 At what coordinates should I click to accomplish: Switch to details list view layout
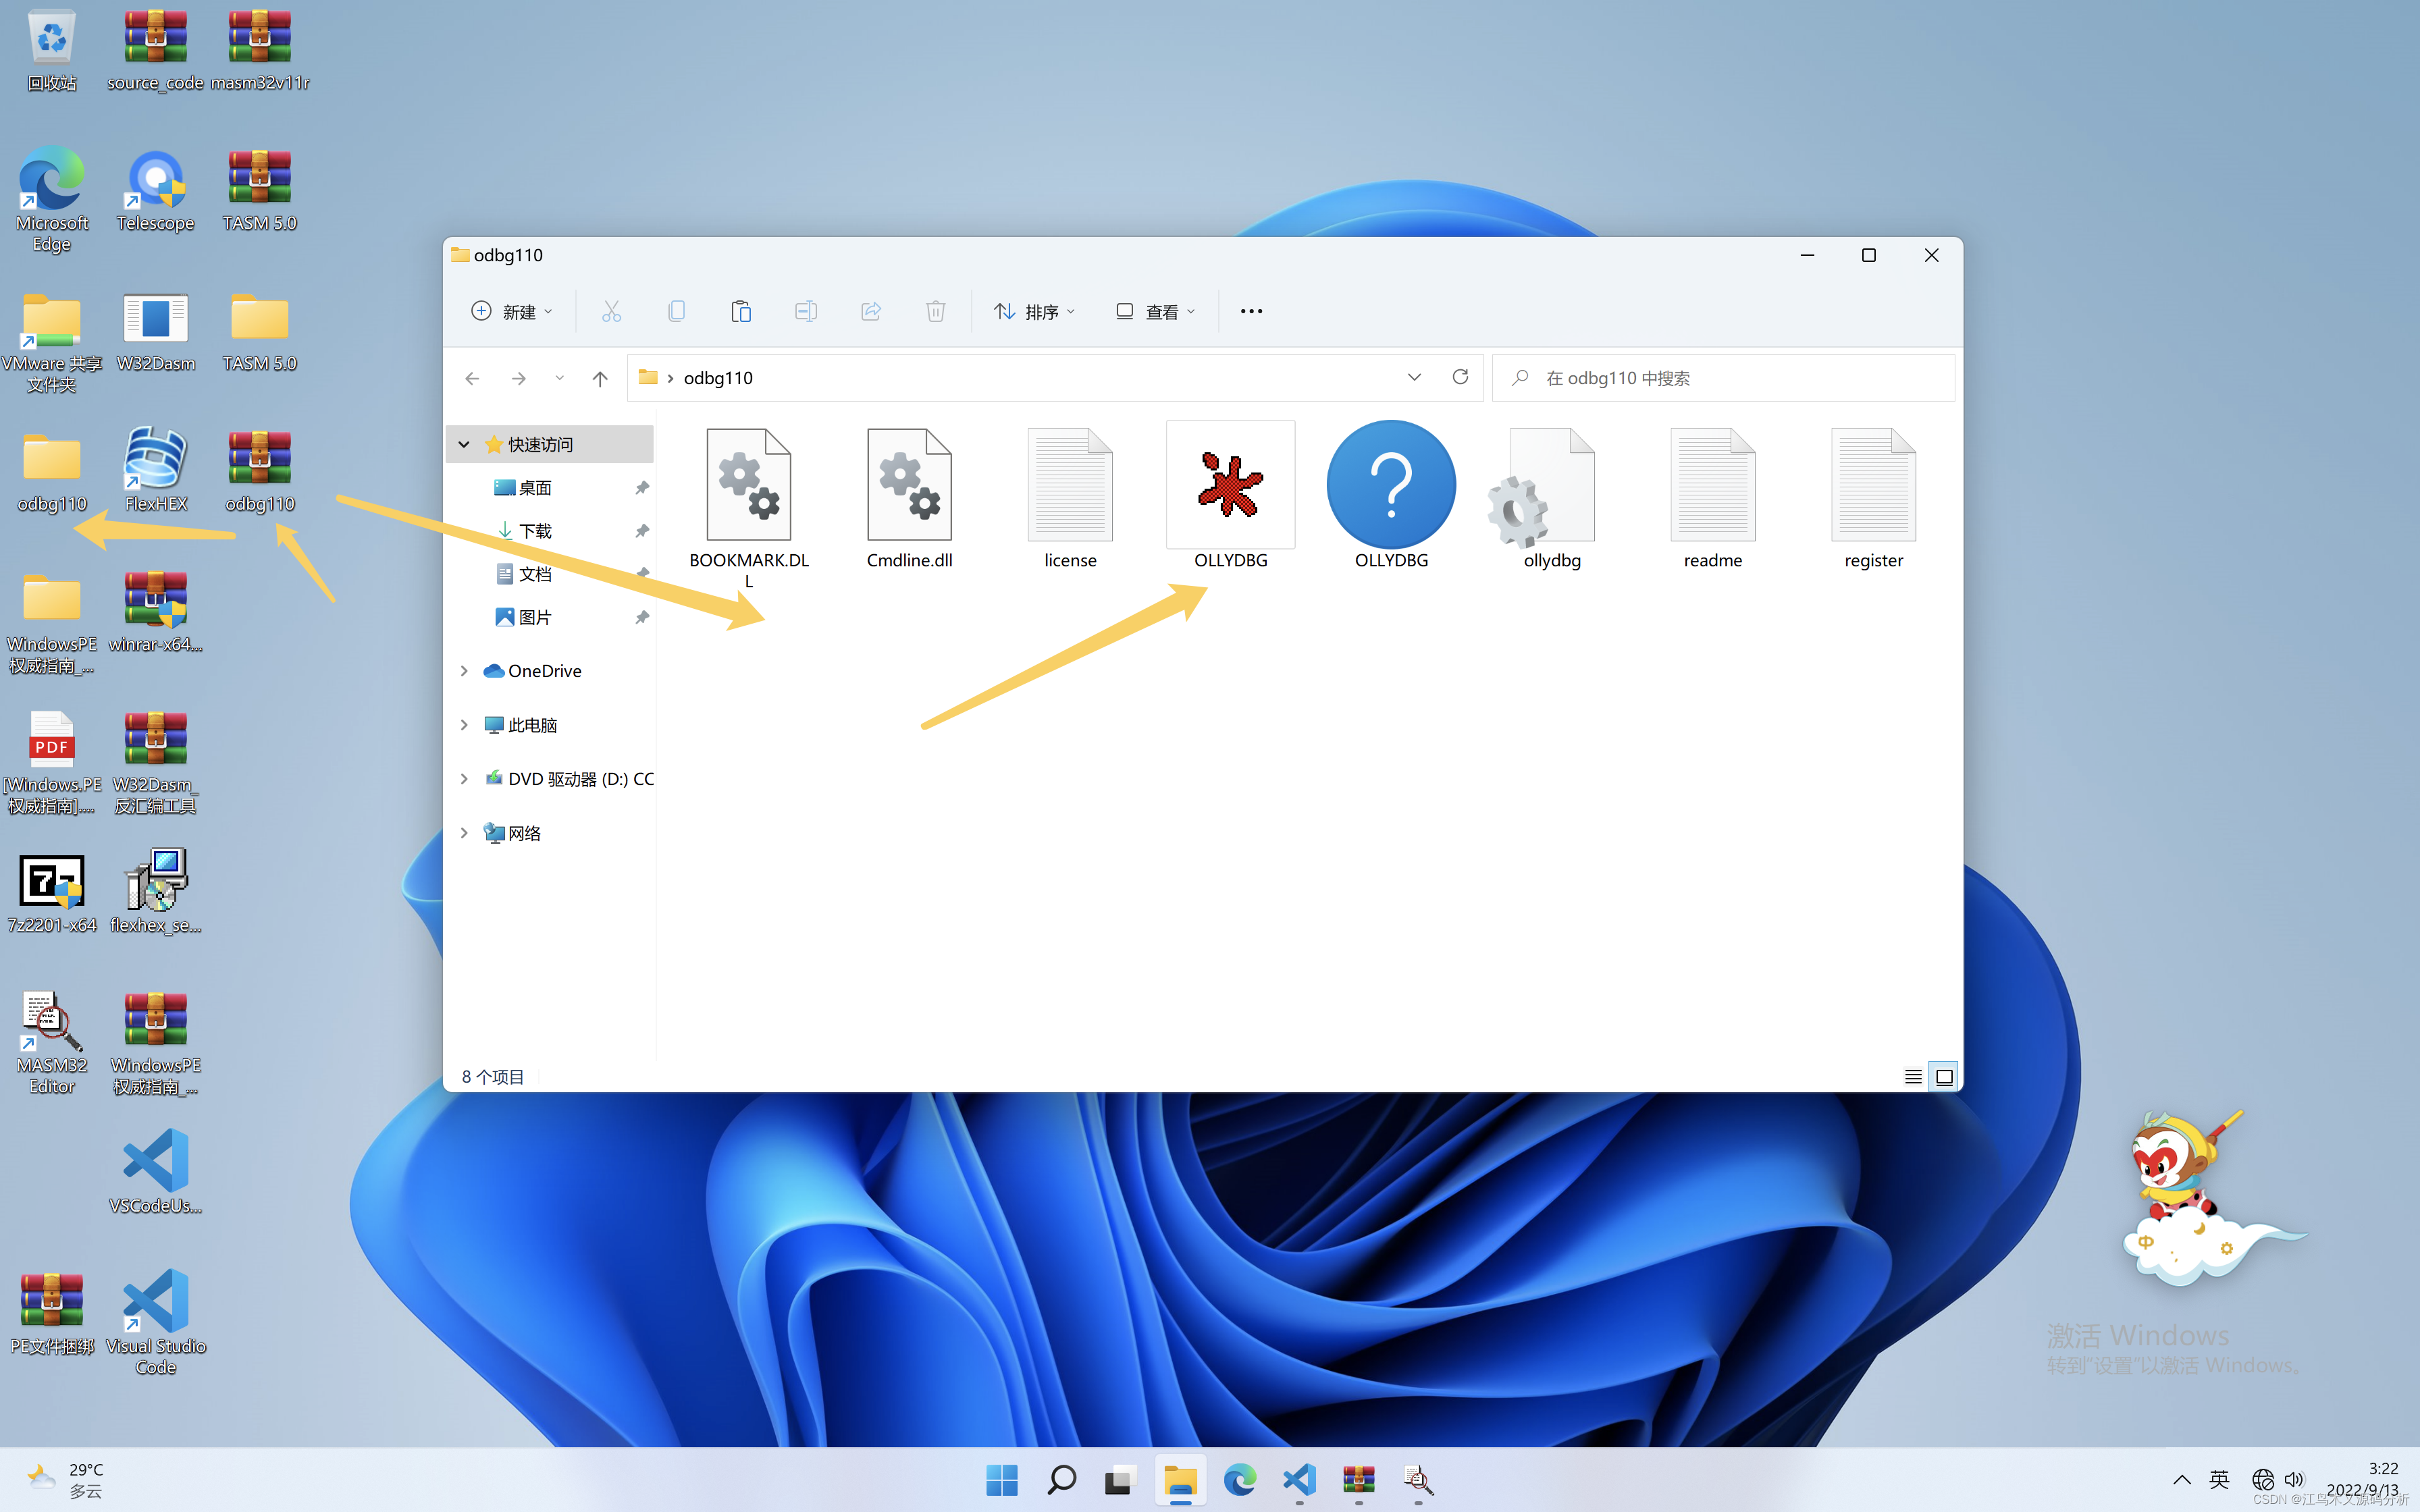point(1913,1077)
